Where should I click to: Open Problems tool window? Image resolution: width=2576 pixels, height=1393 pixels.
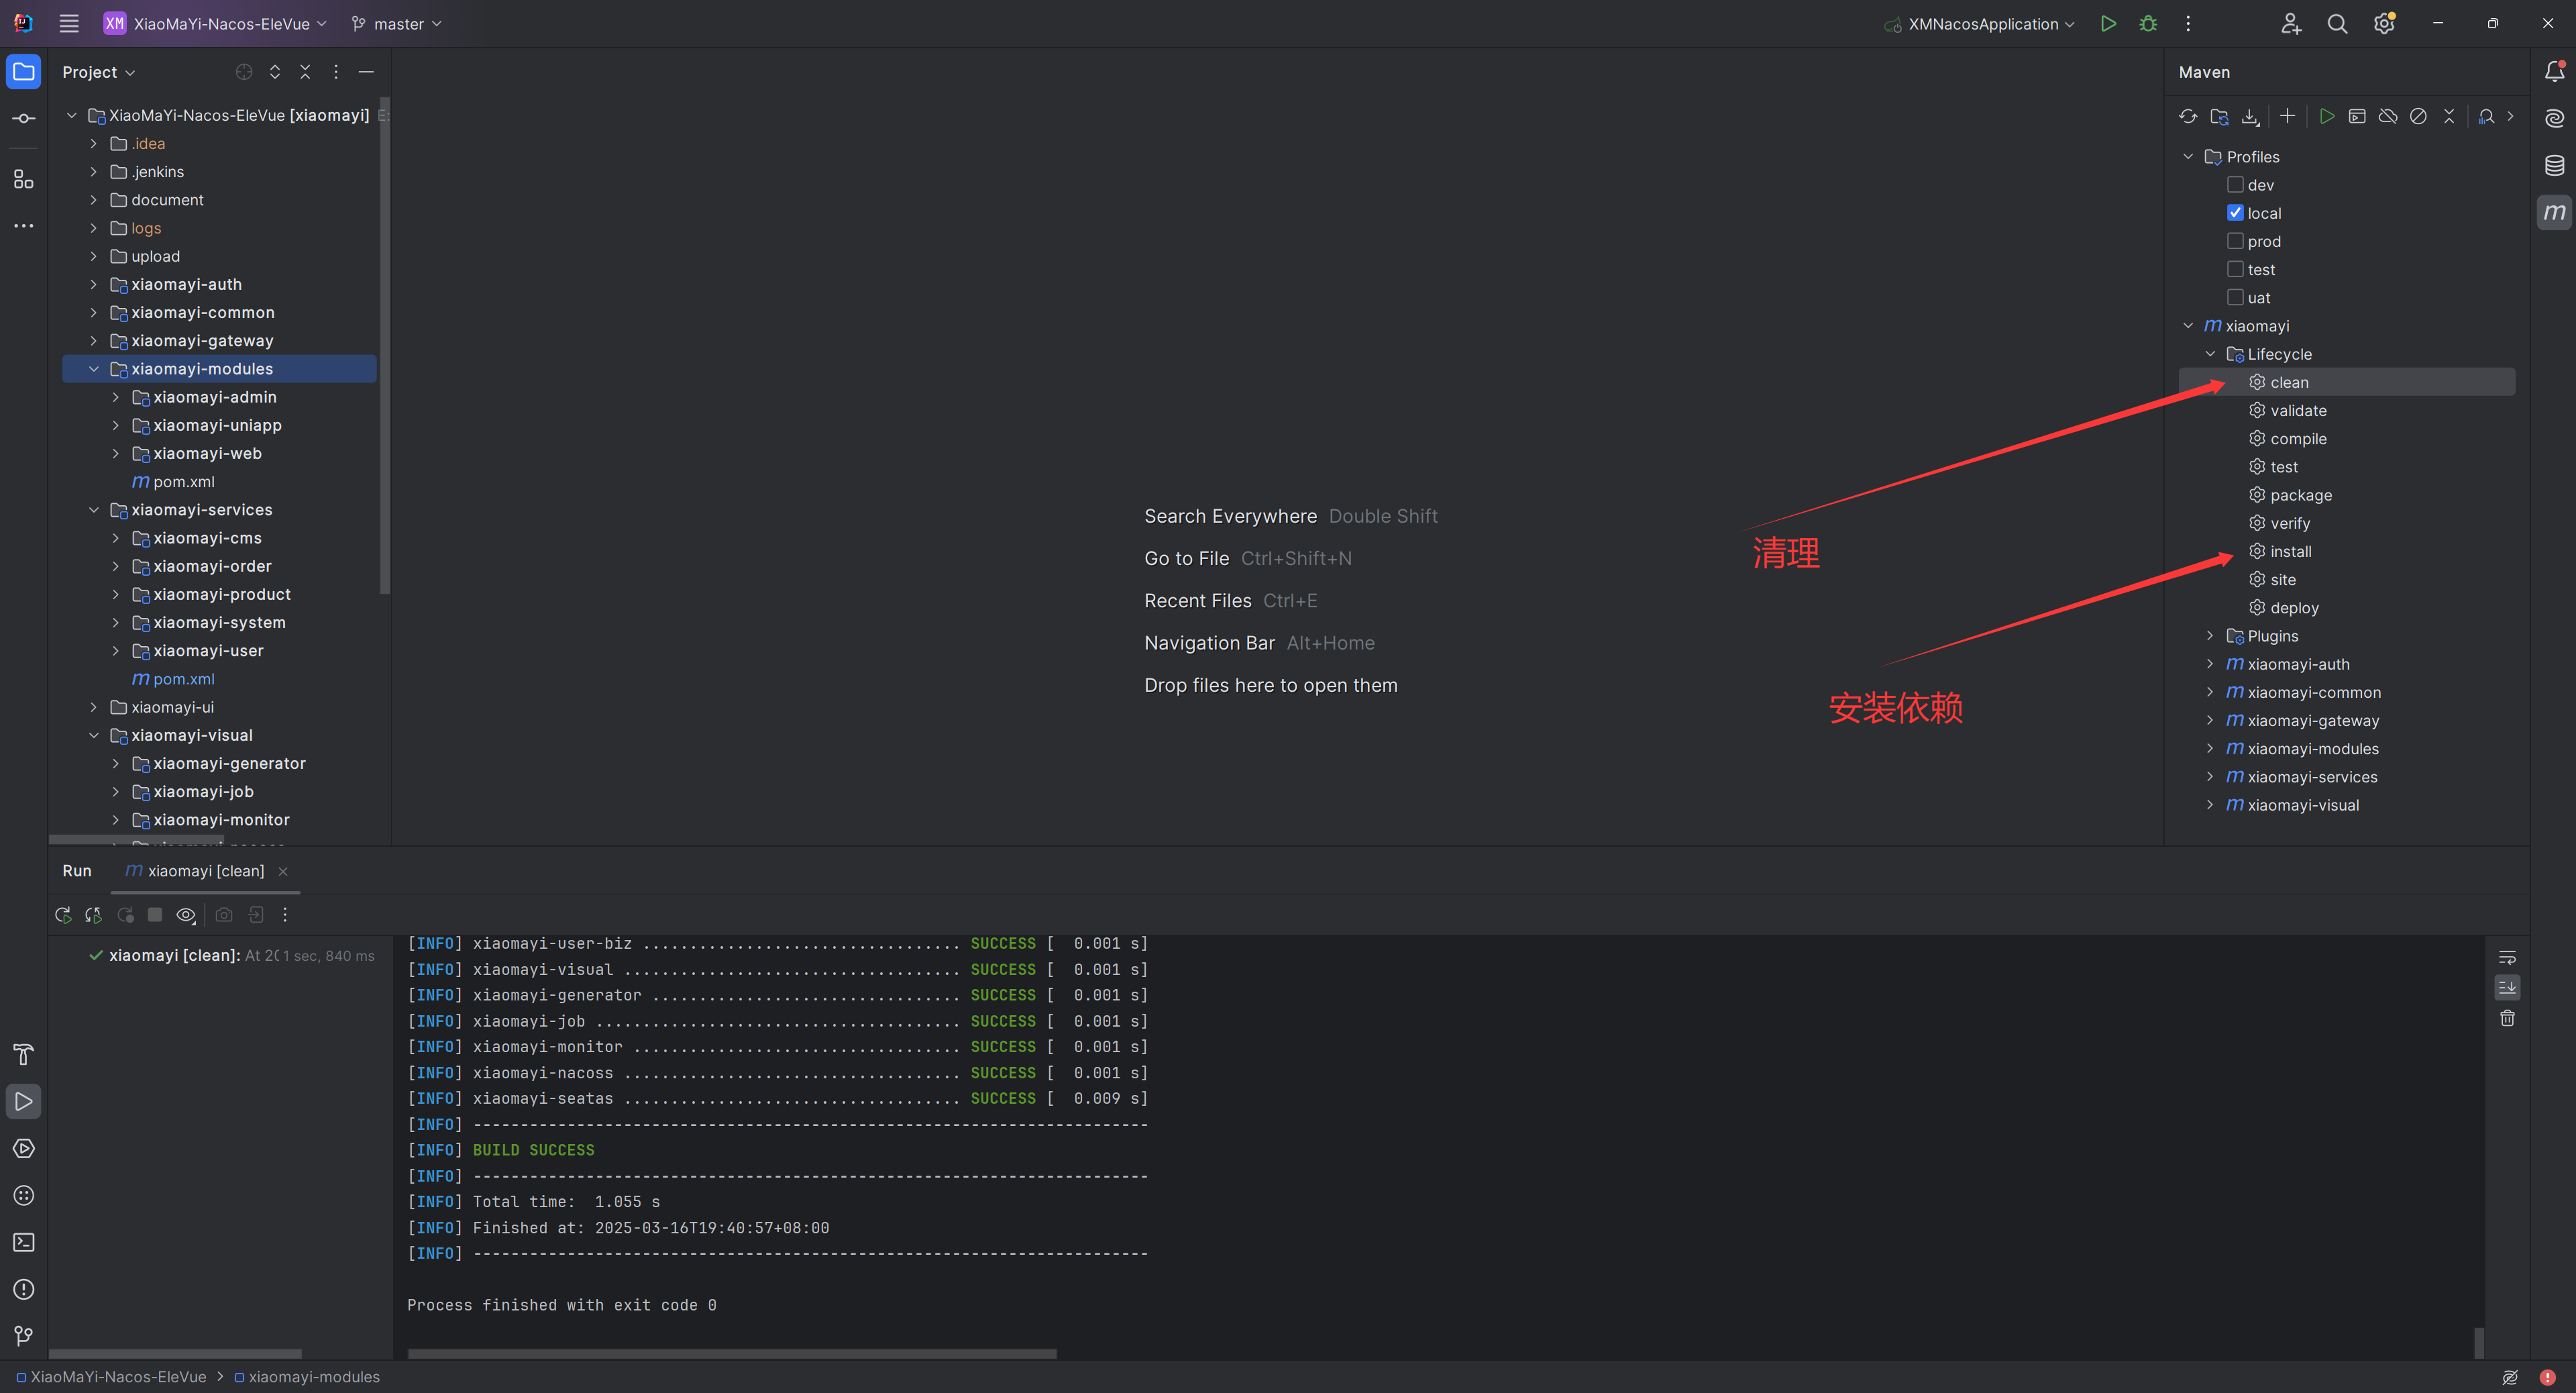pyautogui.click(x=24, y=1290)
